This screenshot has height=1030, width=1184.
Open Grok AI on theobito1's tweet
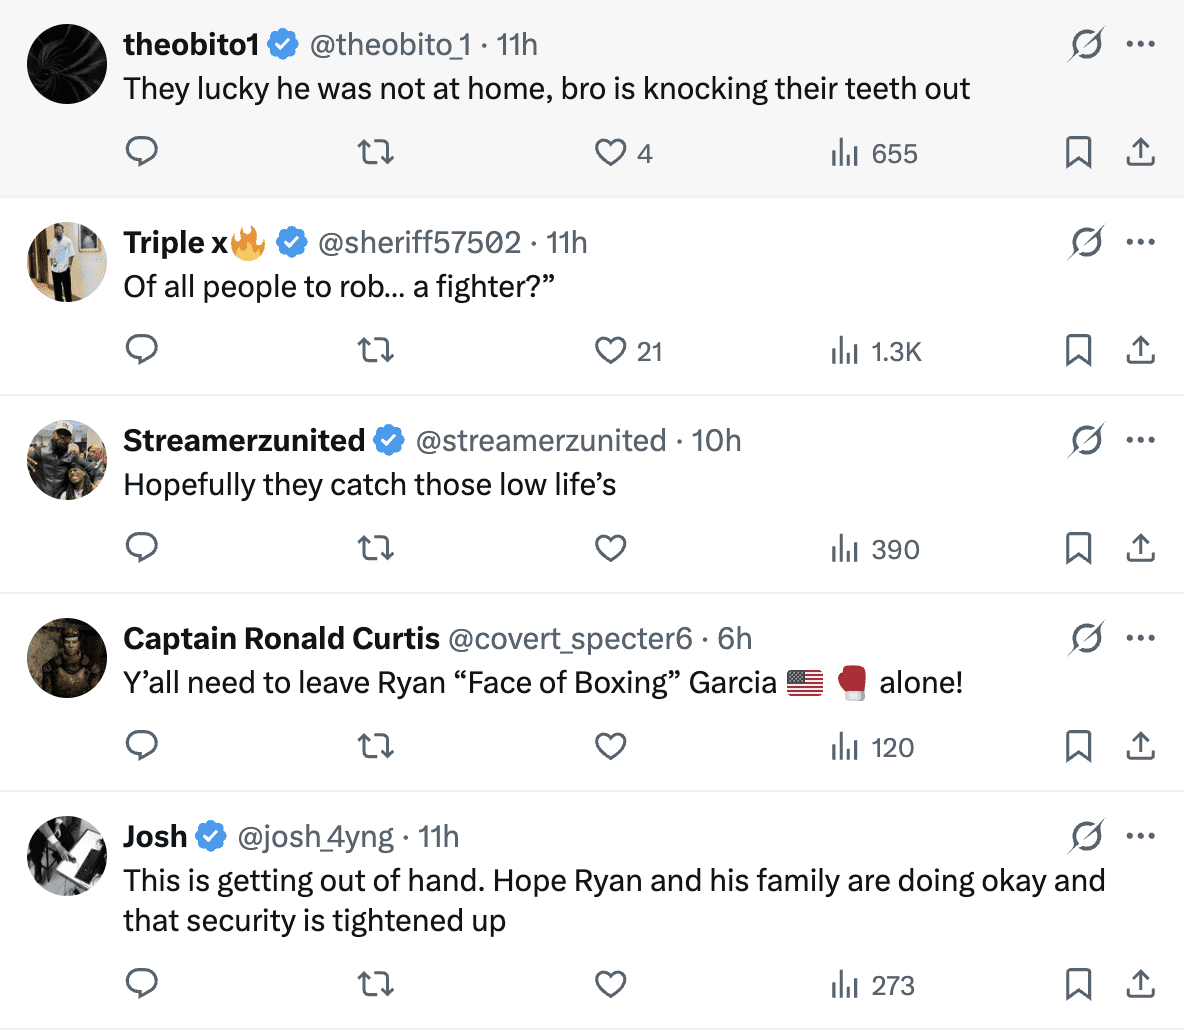tap(1086, 44)
